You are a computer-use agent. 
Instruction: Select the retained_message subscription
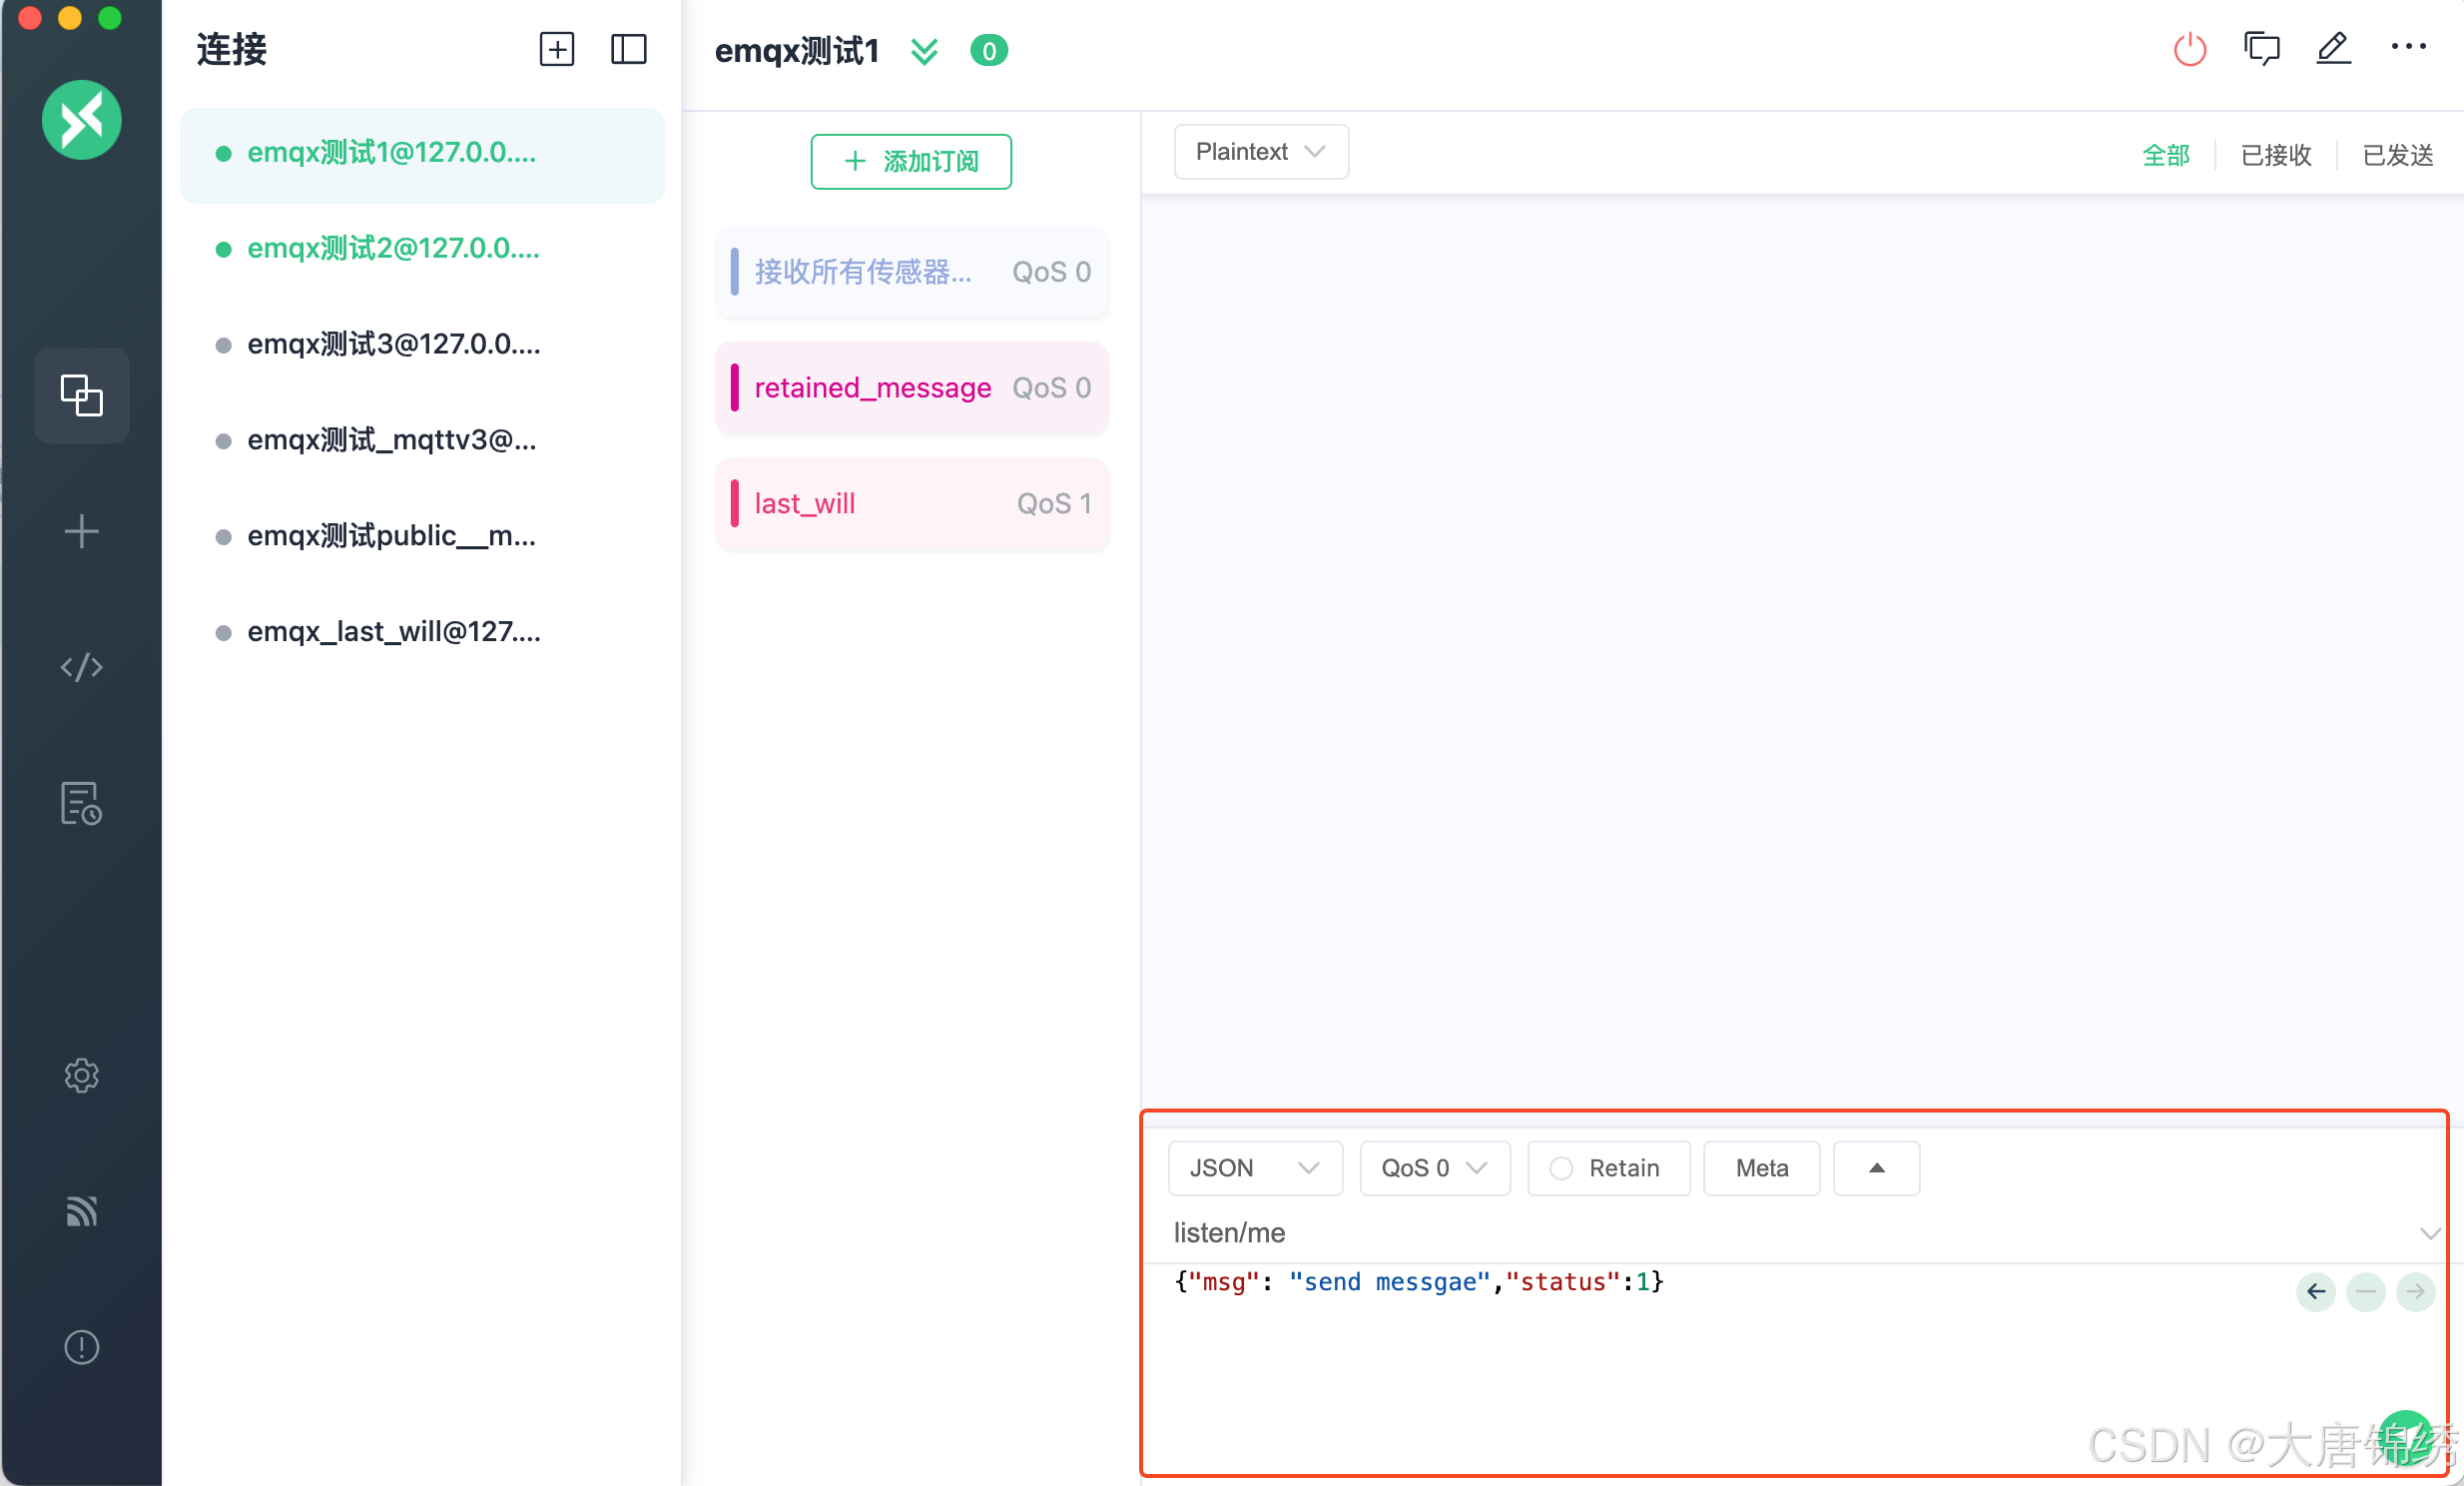(912, 388)
